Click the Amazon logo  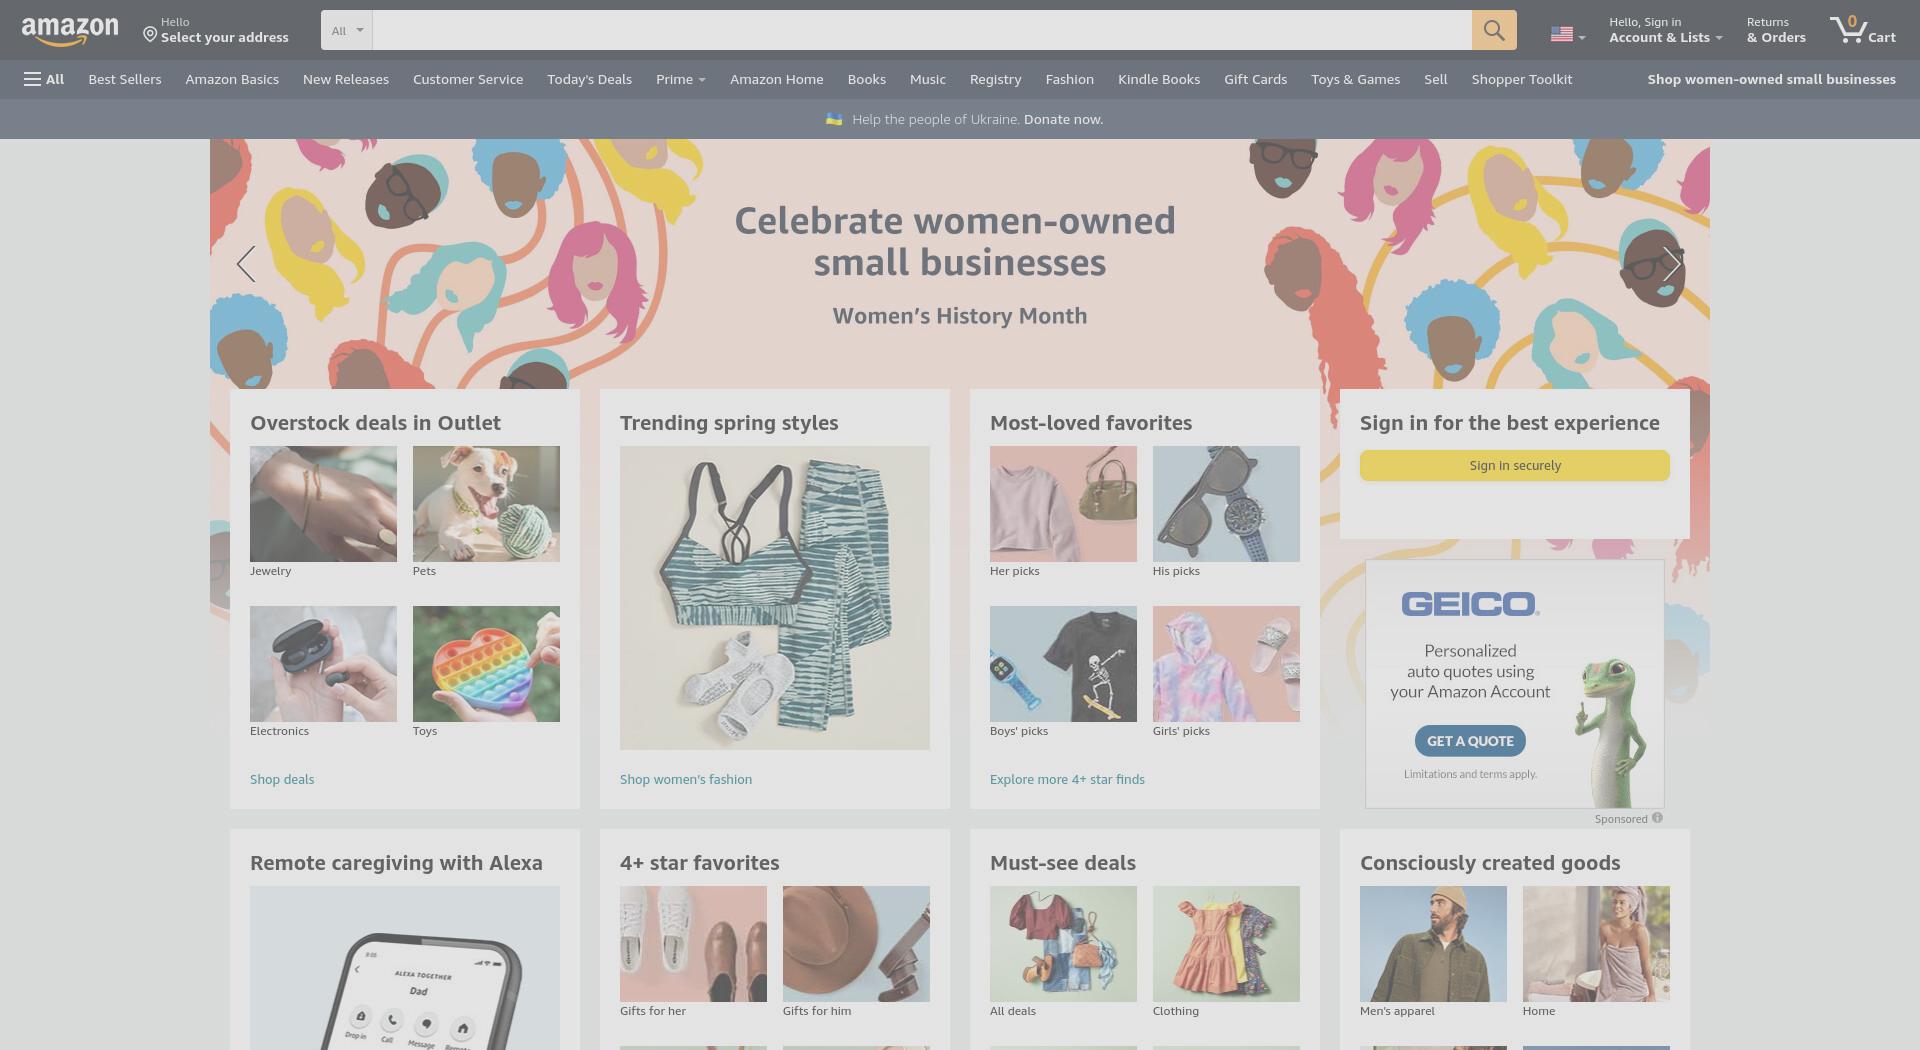tap(70, 31)
